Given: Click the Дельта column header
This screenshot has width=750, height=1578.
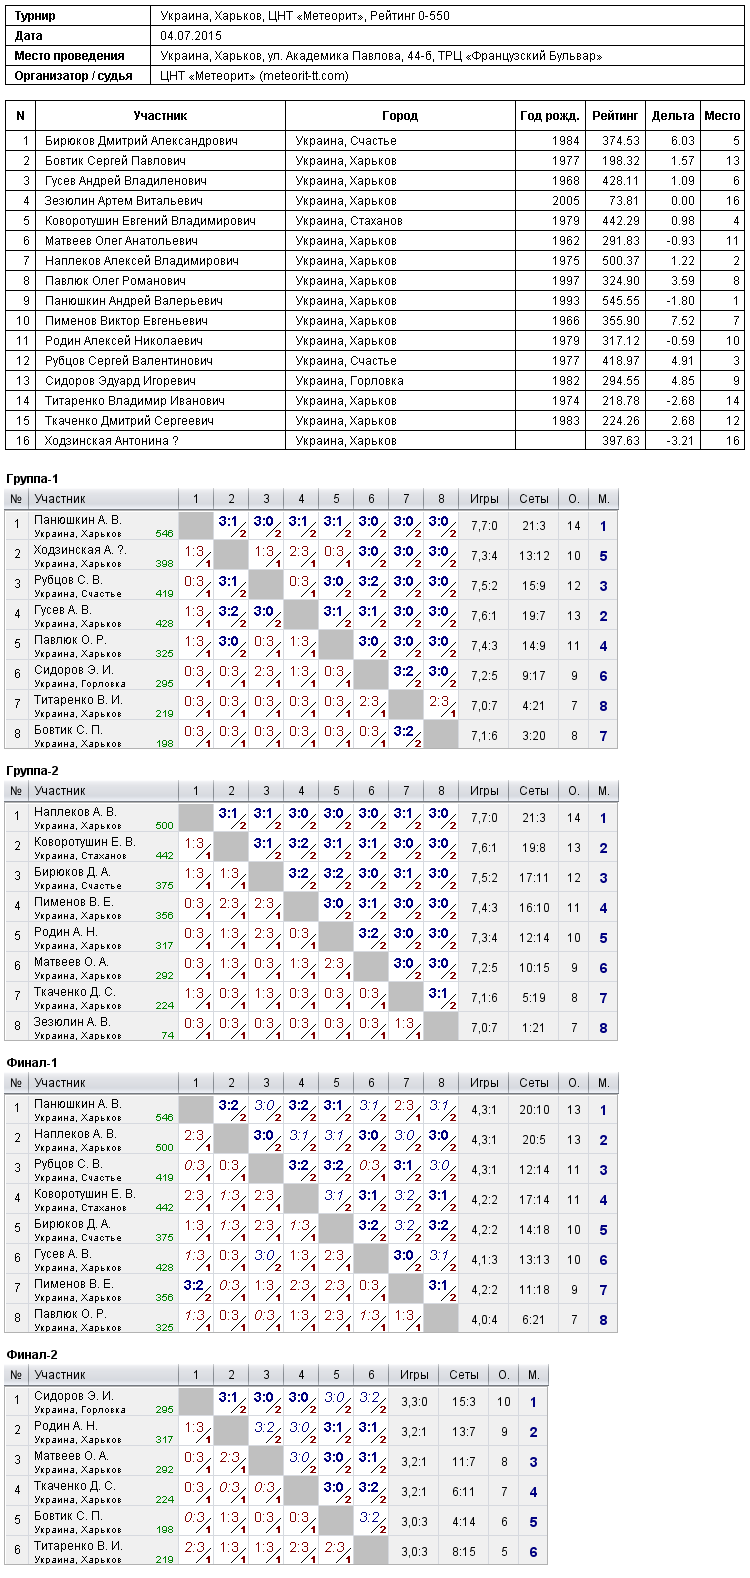Looking at the screenshot, I should 673,116.
